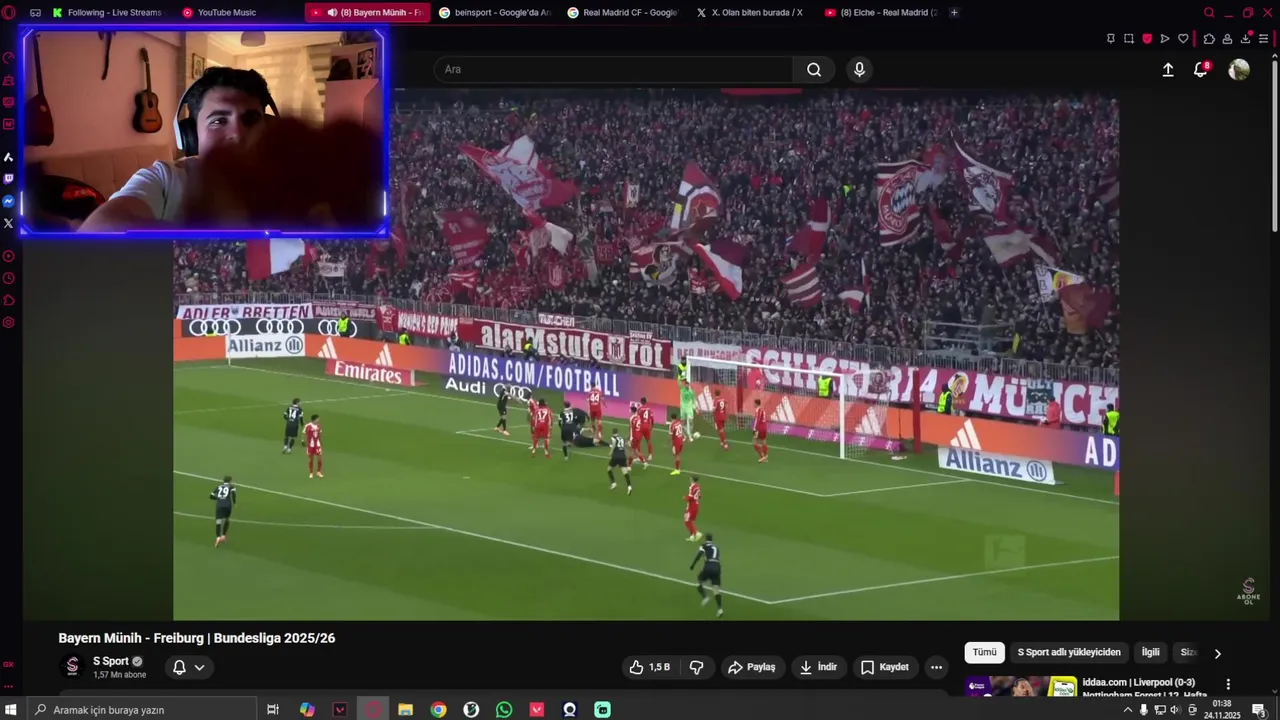This screenshot has width=1280, height=720.
Task: Open Messenger in the Opera sidebar
Action: coord(9,201)
